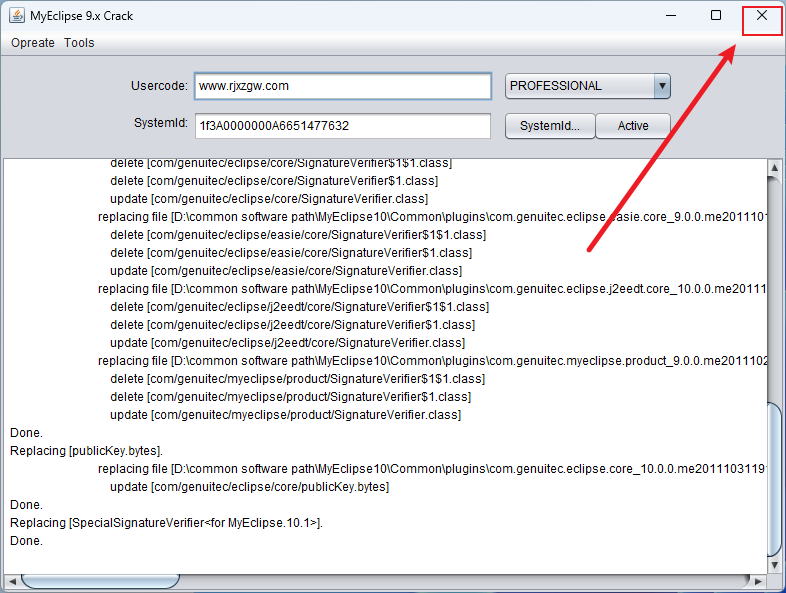786x593 pixels.
Task: Click 'delete [com/genuitec/eclipse/core/SignatureVerifier$1.class]' line
Action: coord(274,181)
